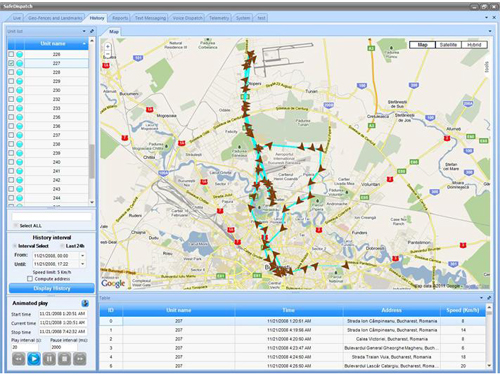Open the Text Messaging tab

pos(150,18)
